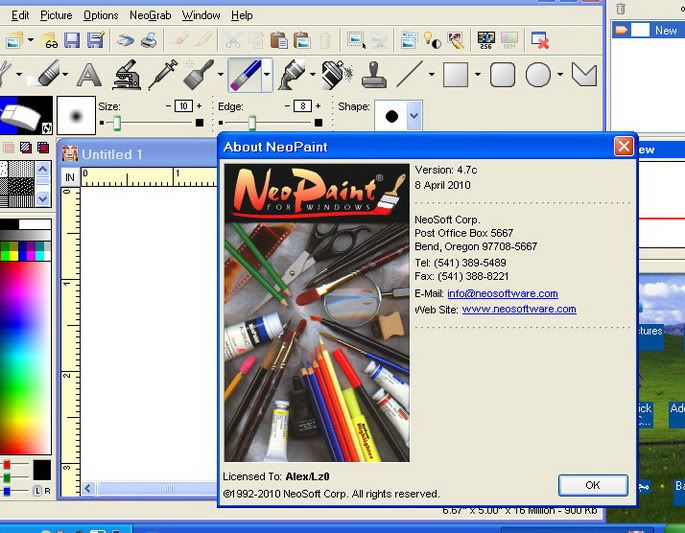Close the About NeoPaint dialog
This screenshot has height=533, width=685.
tap(623, 146)
